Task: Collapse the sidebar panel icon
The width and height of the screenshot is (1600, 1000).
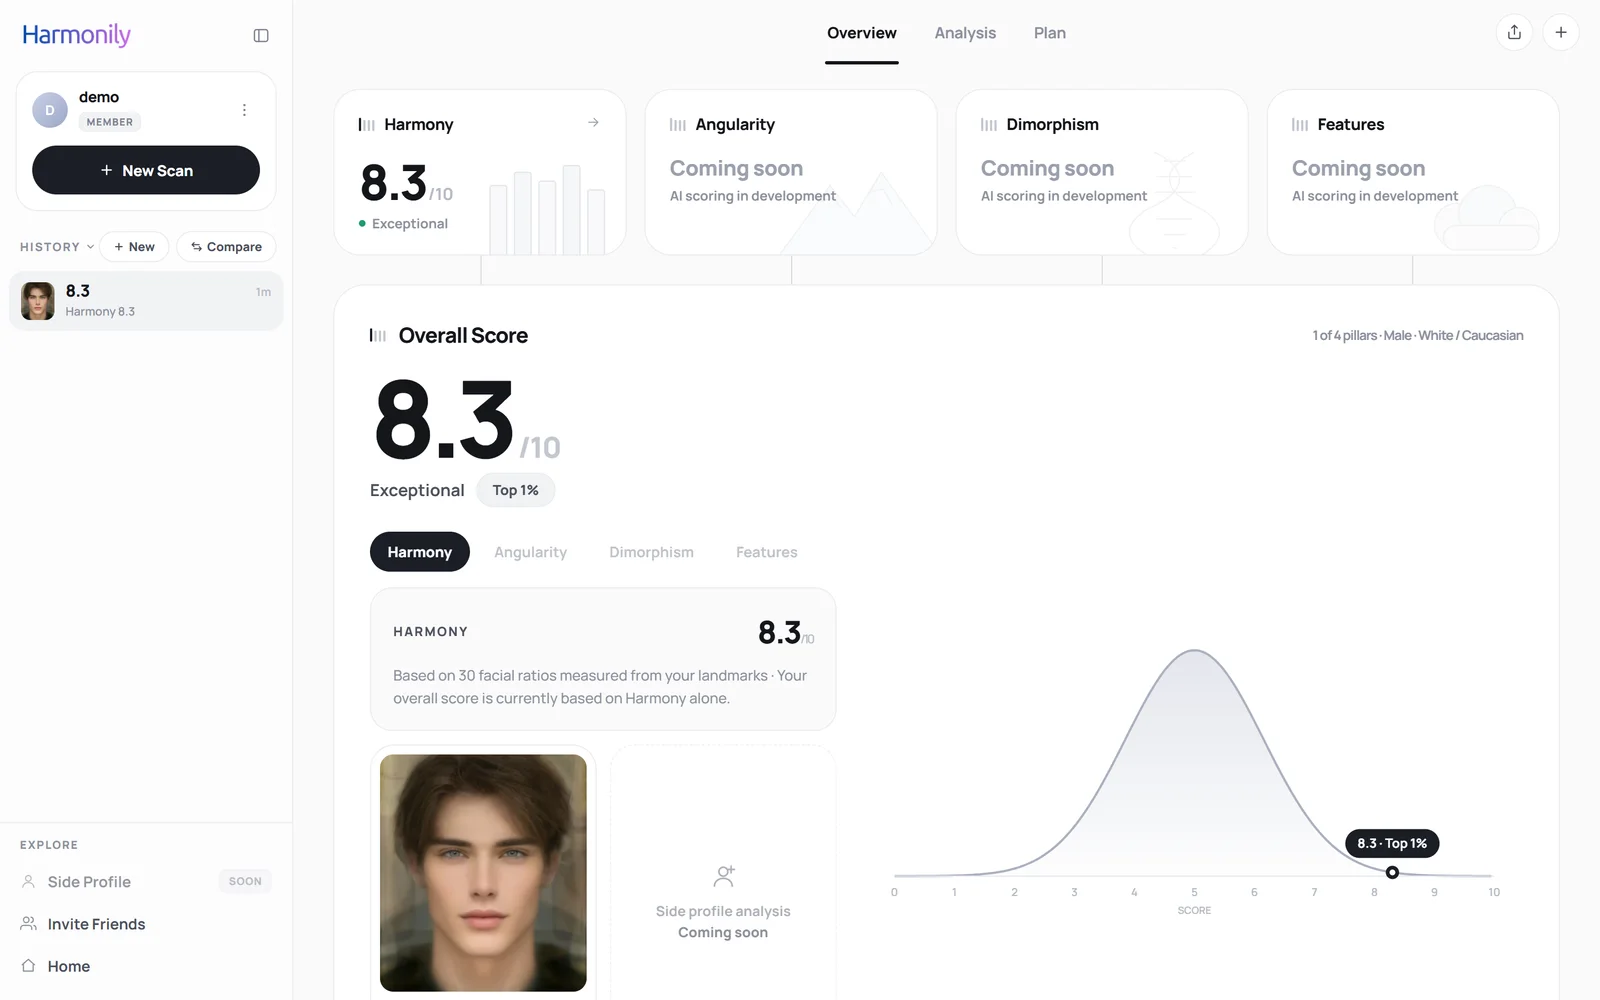Action: (261, 36)
